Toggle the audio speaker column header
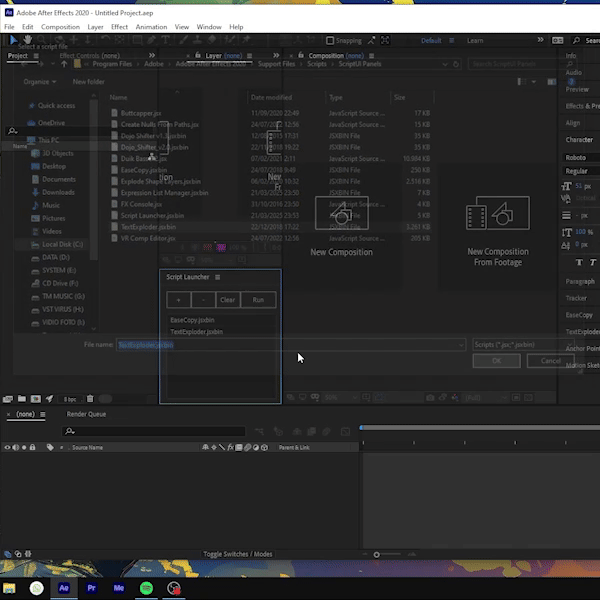 [x=16, y=447]
